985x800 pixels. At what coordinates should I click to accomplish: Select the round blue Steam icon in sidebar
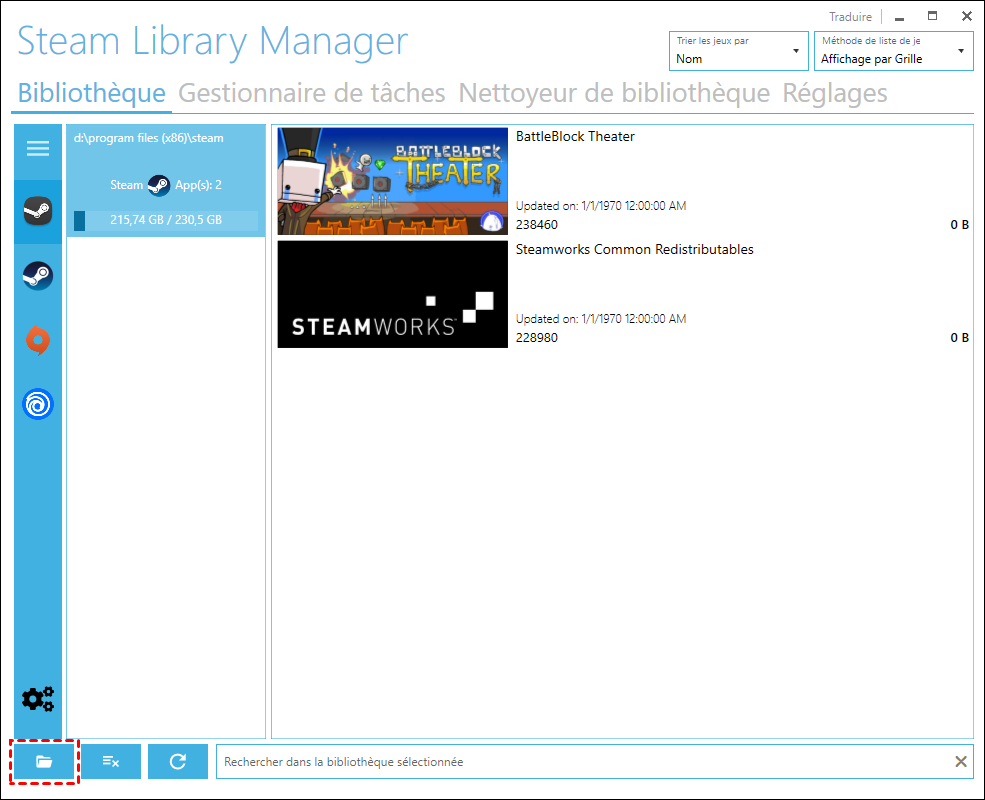click(x=38, y=276)
